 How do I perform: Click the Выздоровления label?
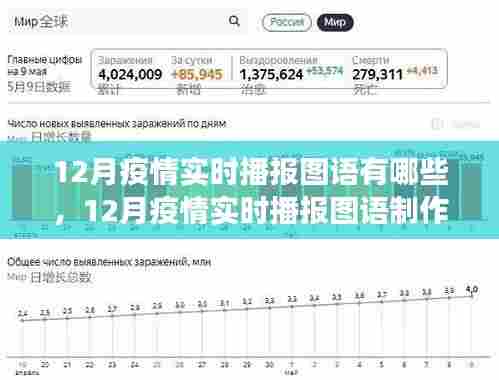pyautogui.click(x=278, y=60)
